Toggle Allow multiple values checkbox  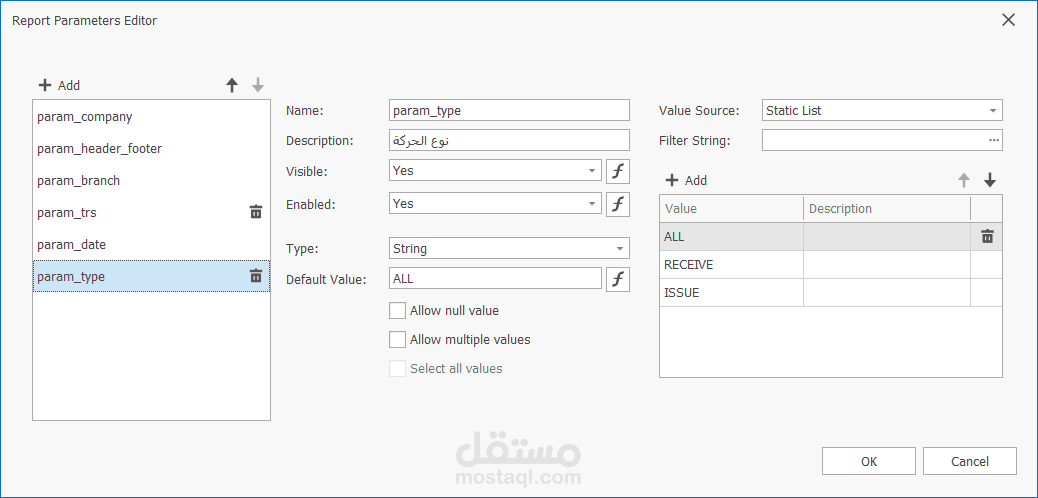[398, 340]
